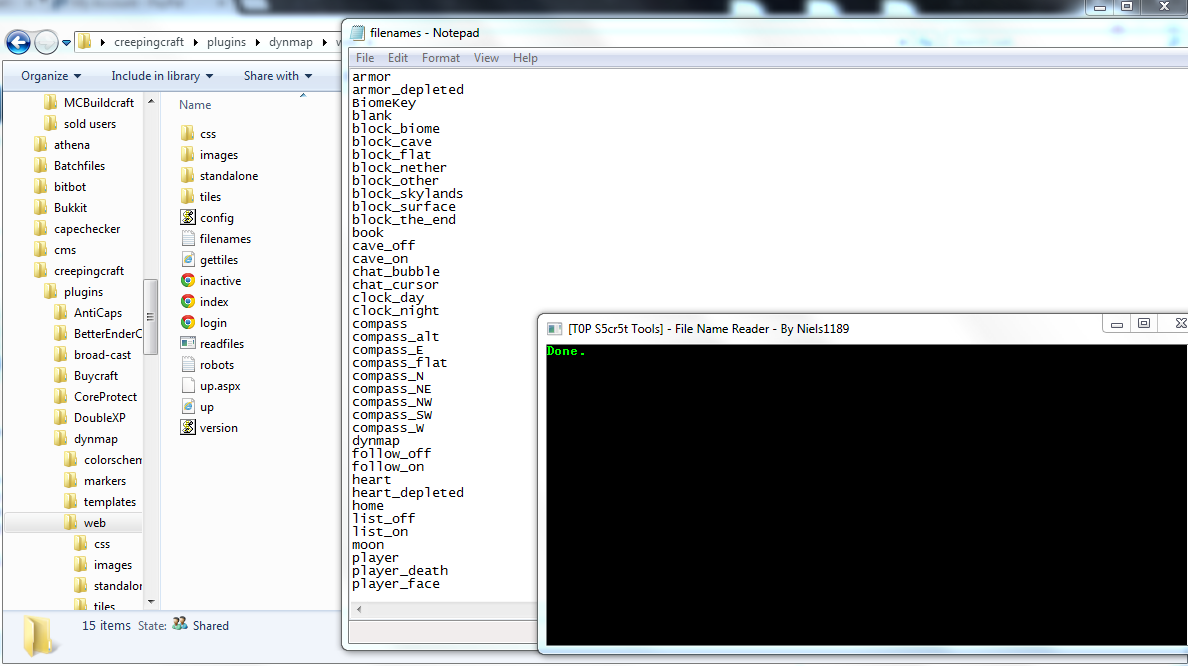The image size is (1188, 666).
Task: Click the File Name Reader window icon
Action: (x=555, y=329)
